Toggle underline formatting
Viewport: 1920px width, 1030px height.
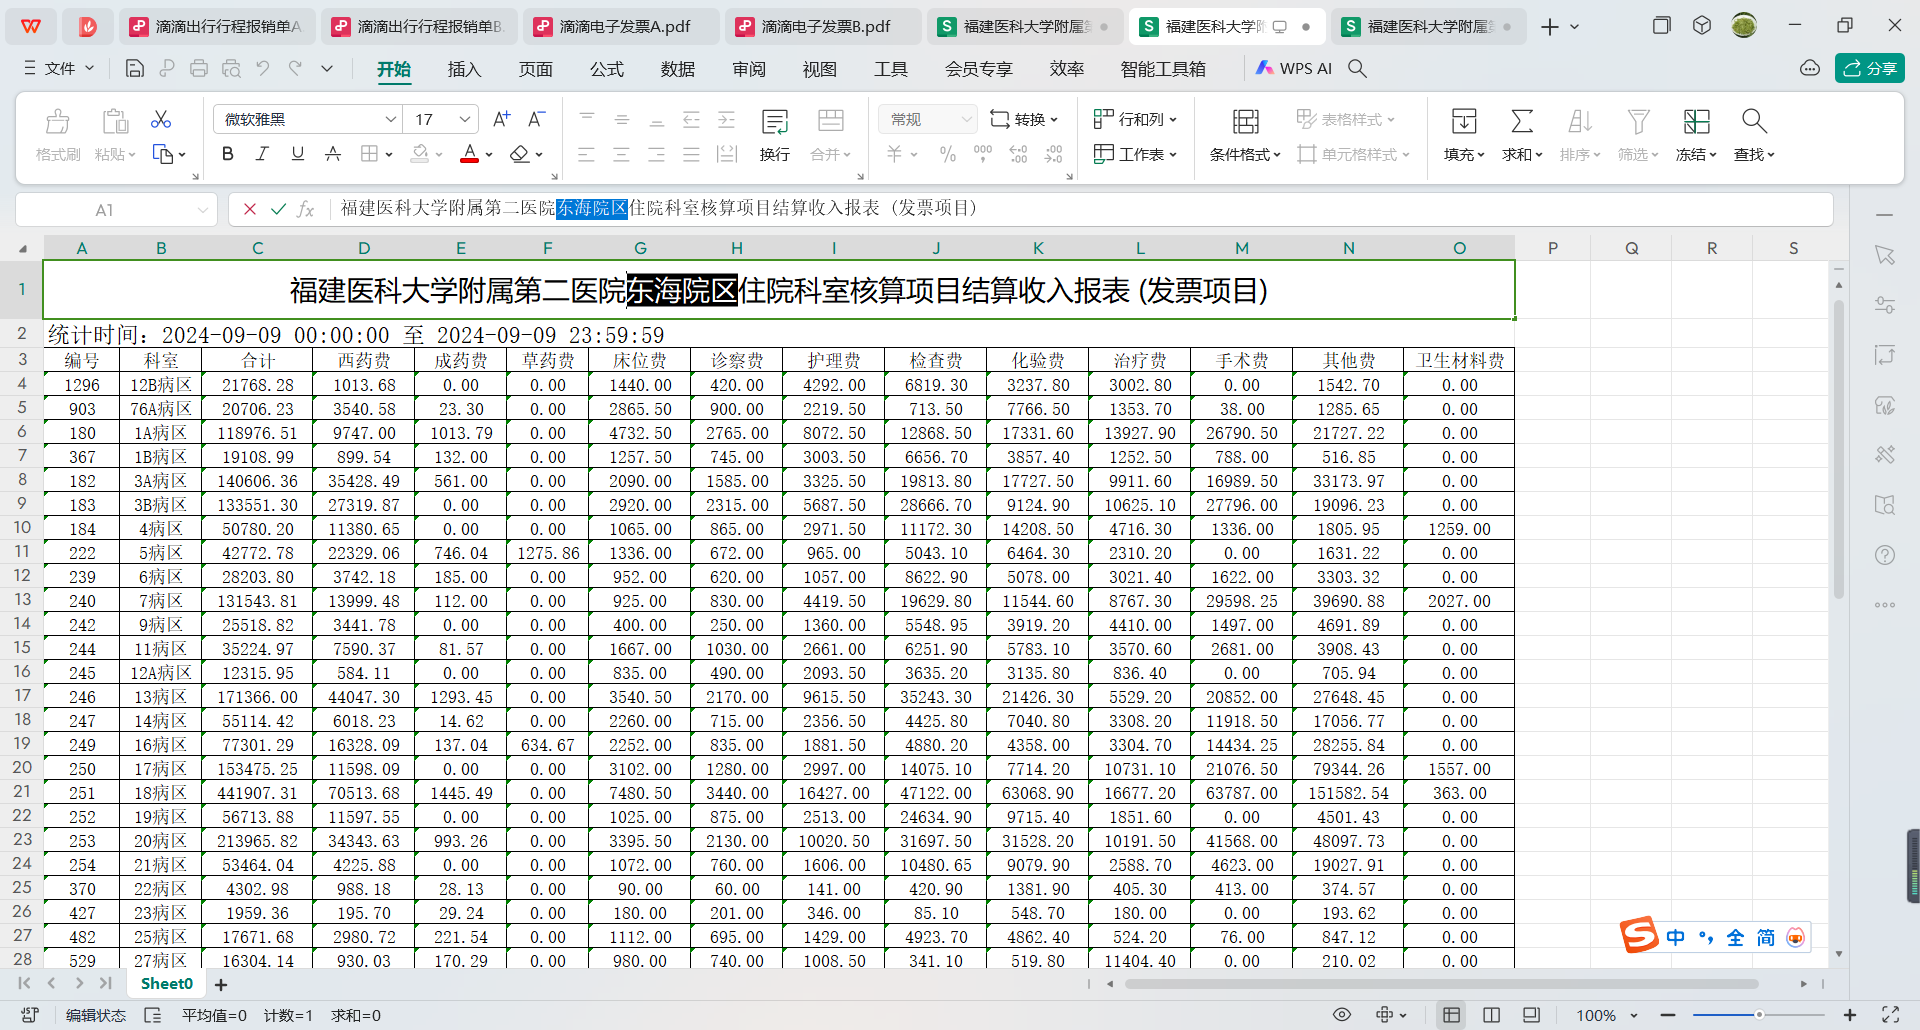[297, 154]
